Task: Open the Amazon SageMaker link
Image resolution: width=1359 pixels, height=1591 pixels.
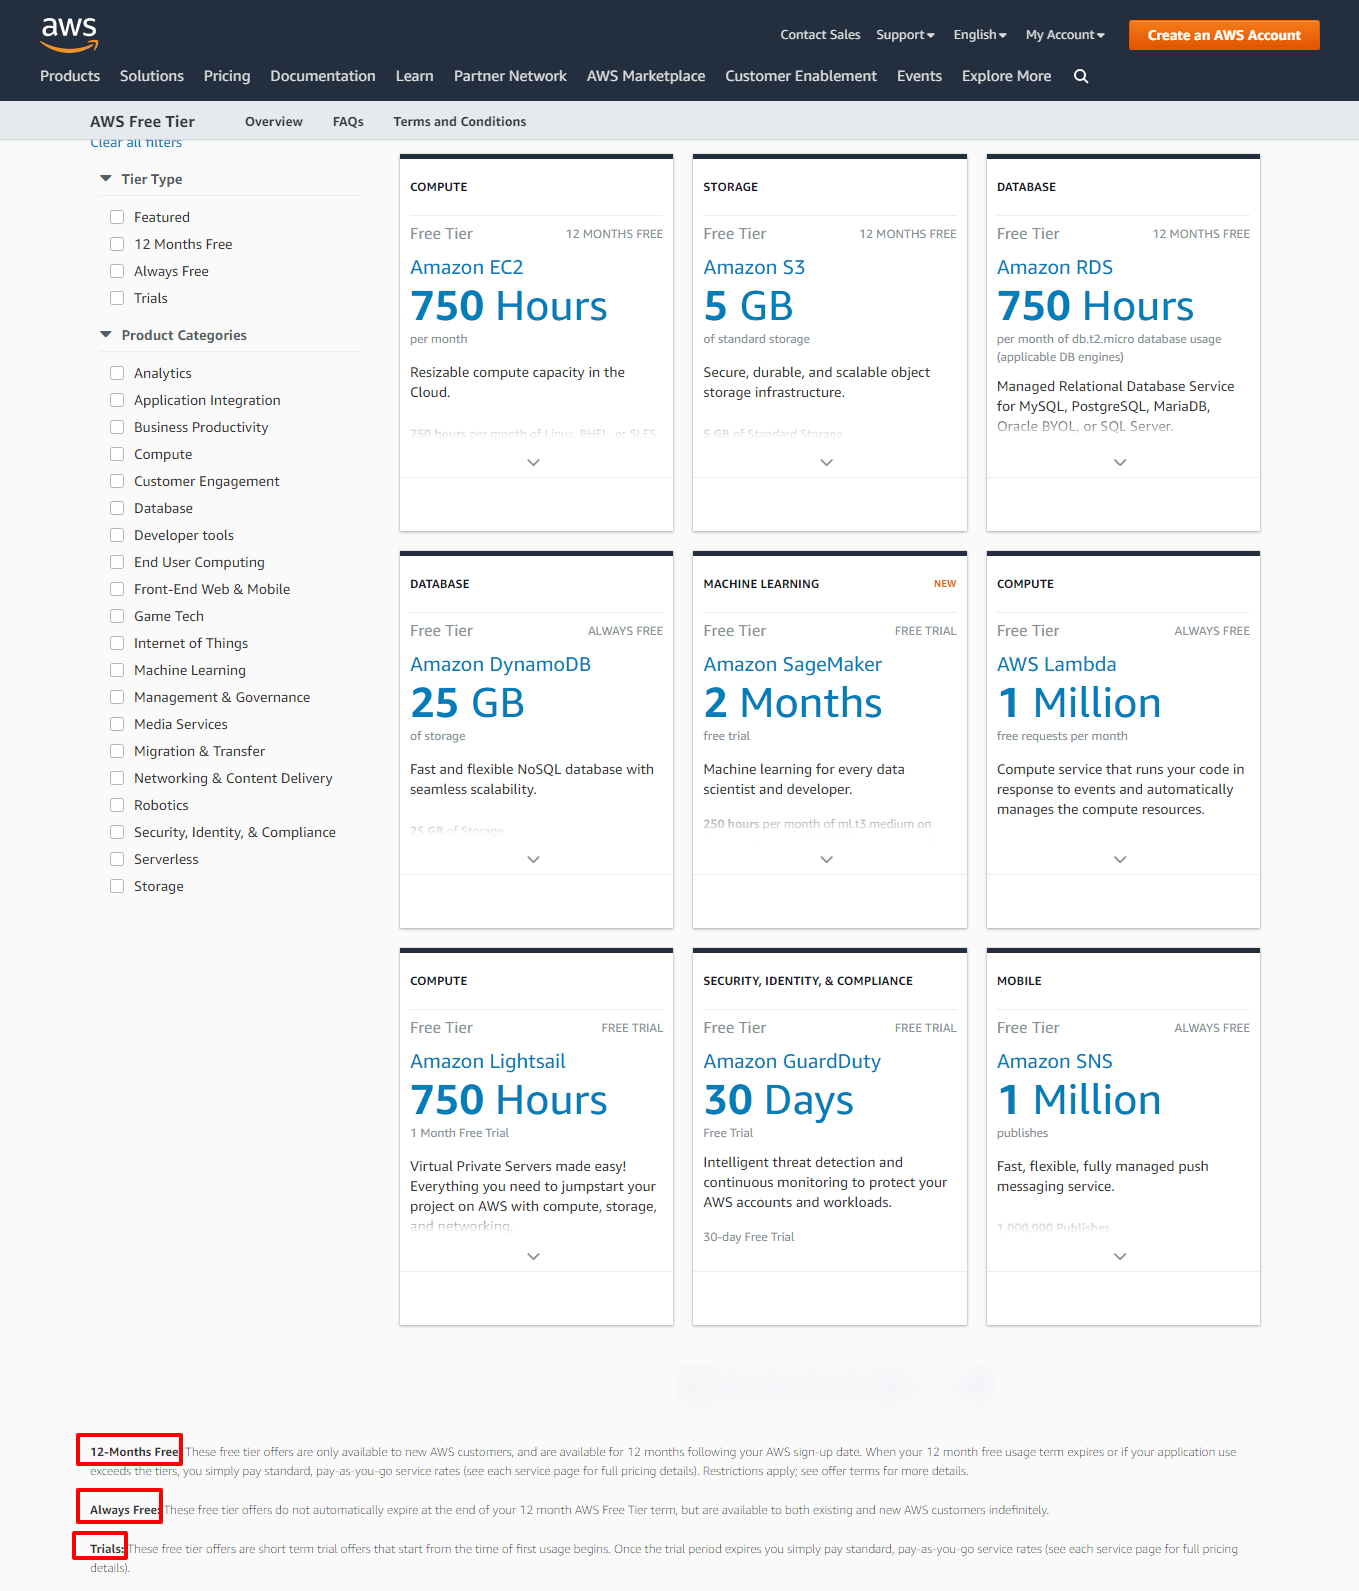Action: [792, 664]
